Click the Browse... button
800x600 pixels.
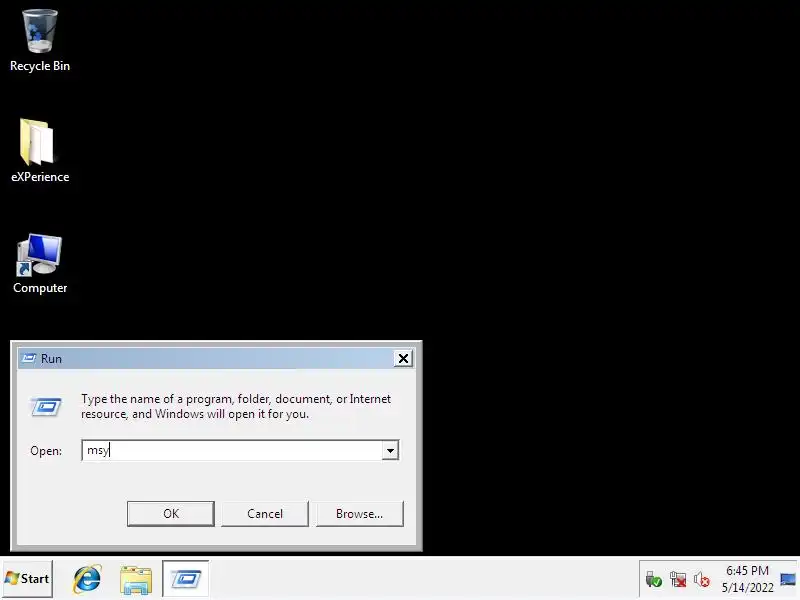click(360, 514)
